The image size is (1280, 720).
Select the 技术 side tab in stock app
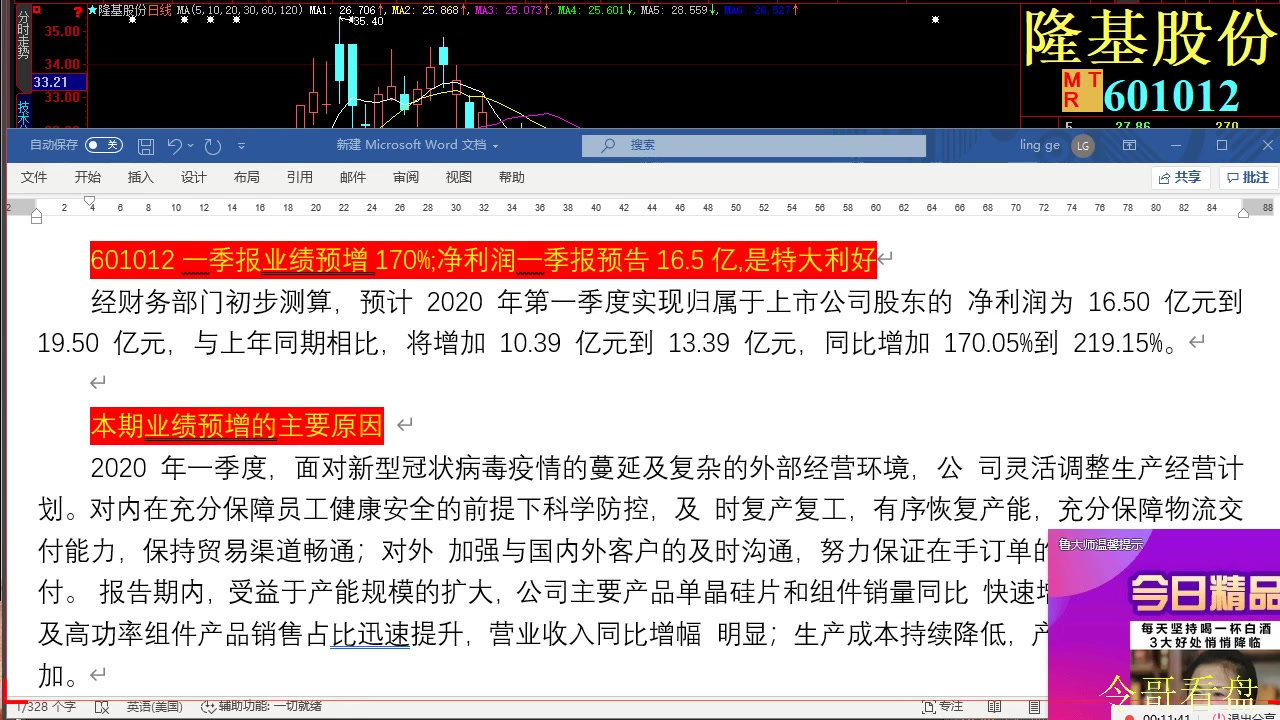pos(23,112)
